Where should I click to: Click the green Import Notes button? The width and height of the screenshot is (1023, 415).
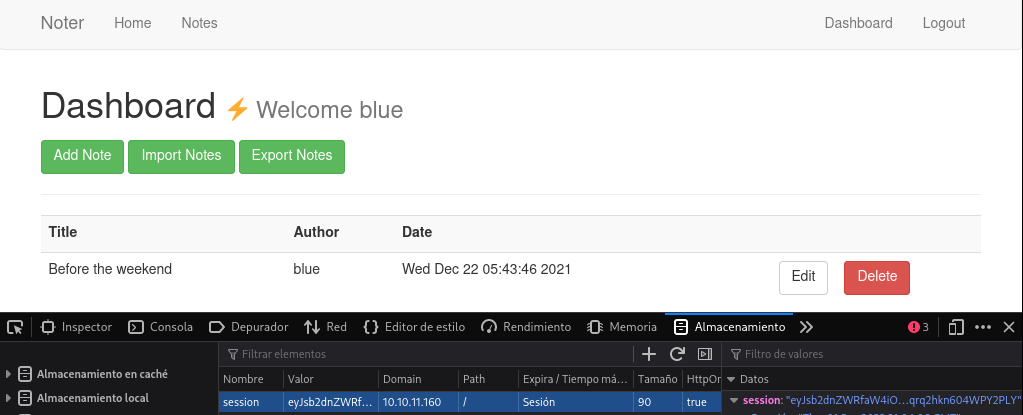[181, 156]
